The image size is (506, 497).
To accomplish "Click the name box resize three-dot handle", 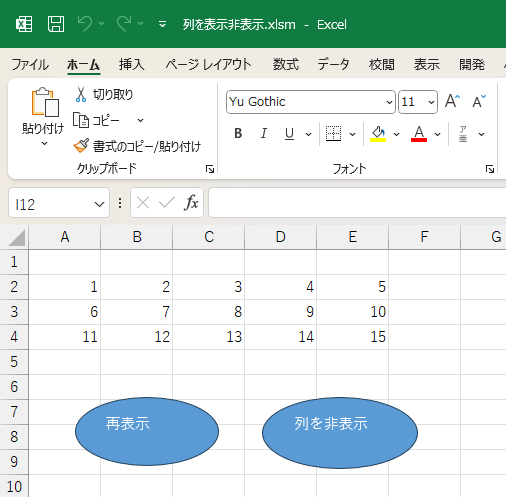I will pyautogui.click(x=120, y=203).
